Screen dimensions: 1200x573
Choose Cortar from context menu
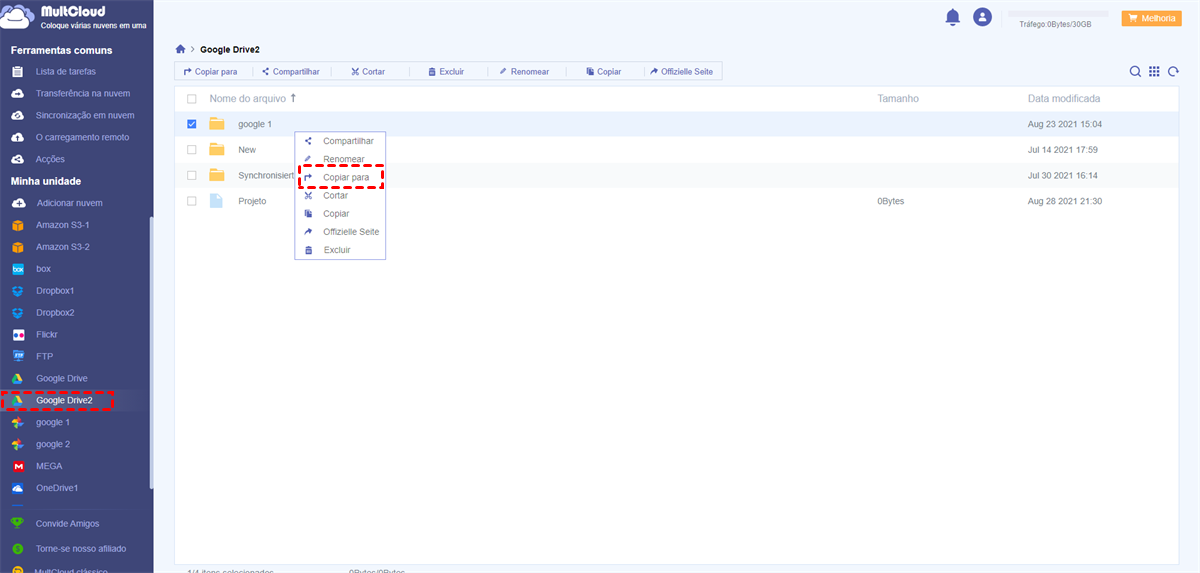click(340, 195)
